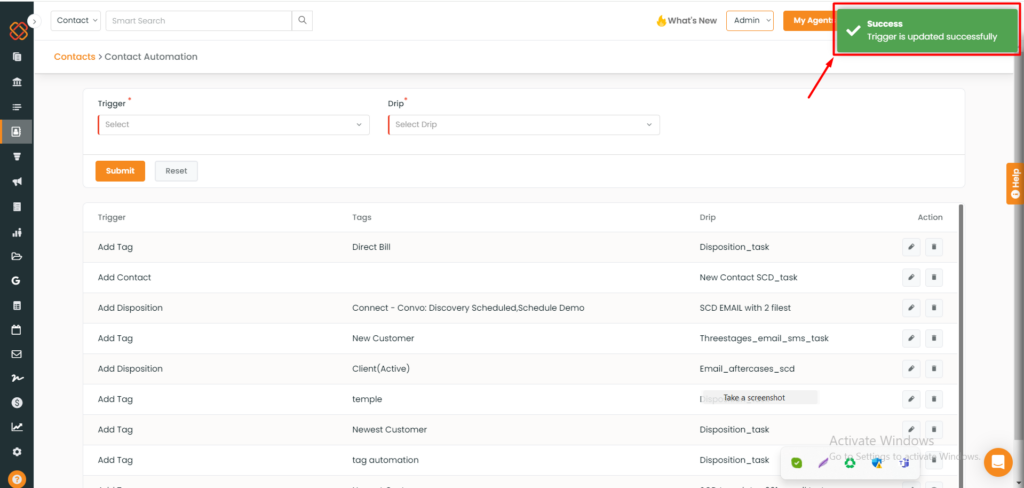Click the 'Add Contact' trigger cell
The image size is (1024, 488).
(x=124, y=278)
